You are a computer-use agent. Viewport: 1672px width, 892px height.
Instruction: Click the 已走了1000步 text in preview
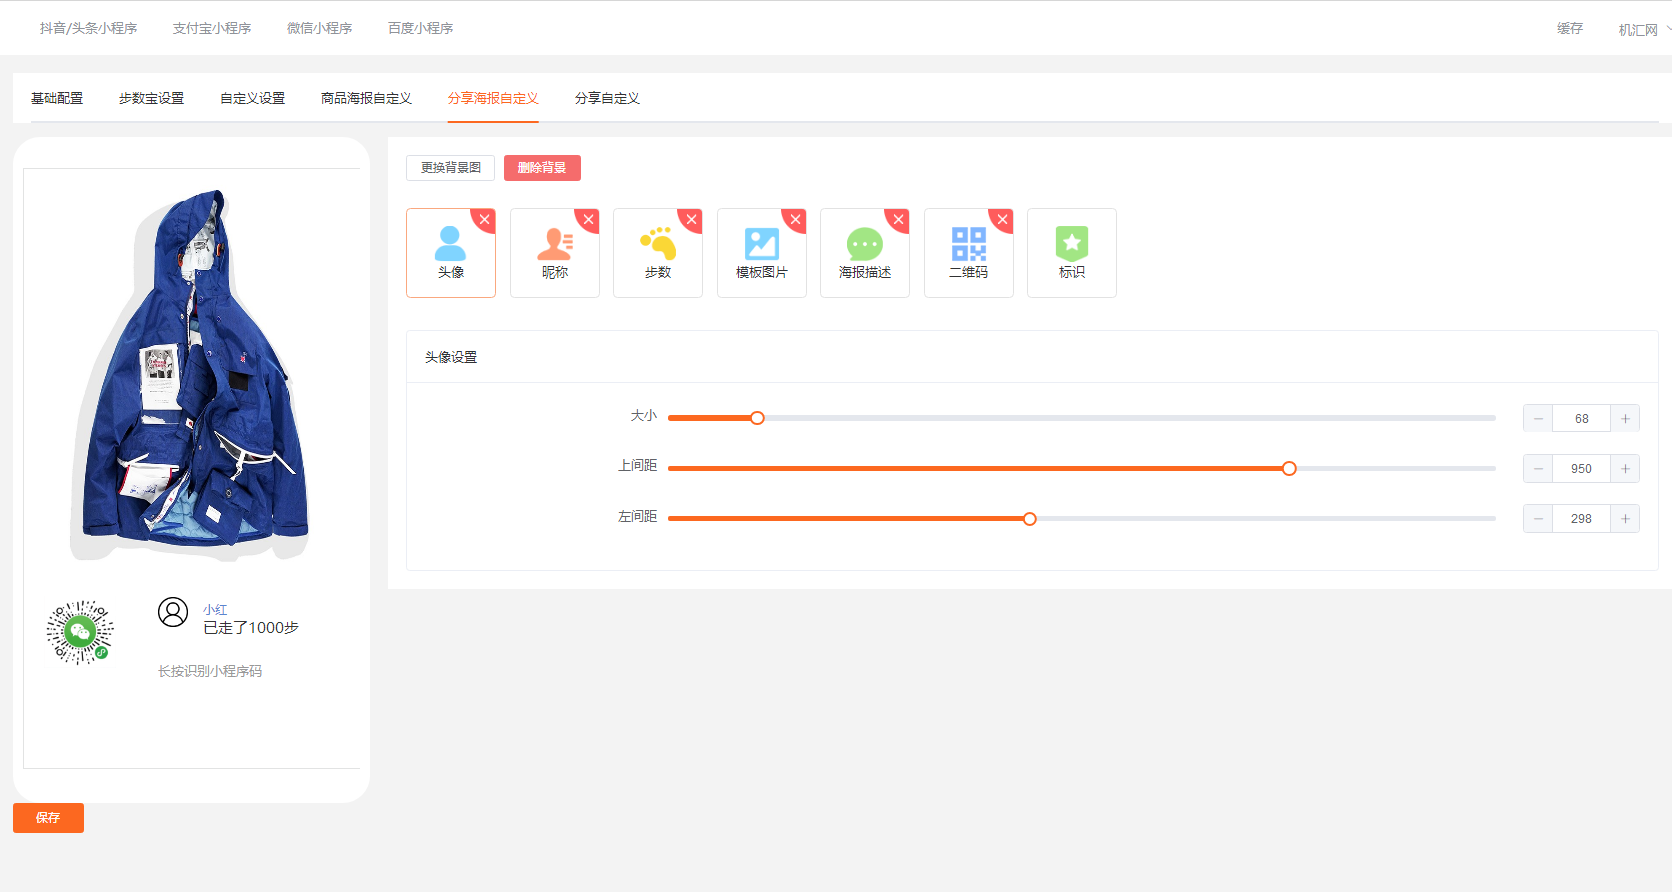(x=251, y=628)
